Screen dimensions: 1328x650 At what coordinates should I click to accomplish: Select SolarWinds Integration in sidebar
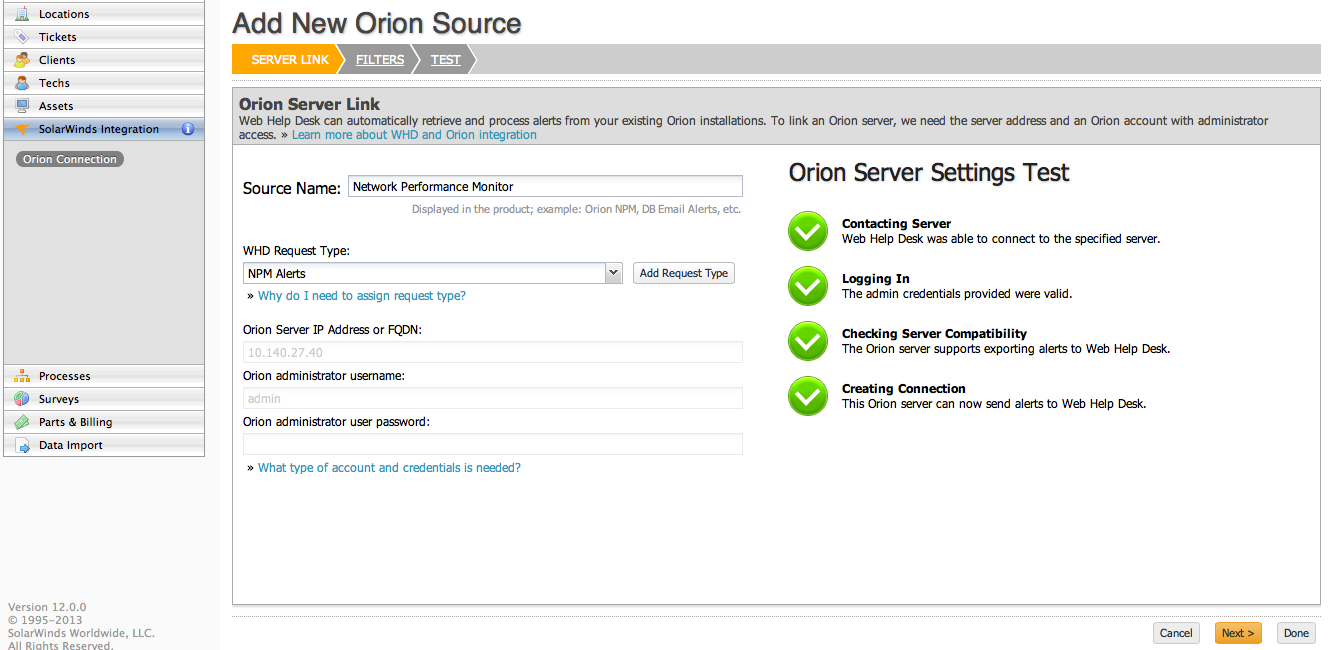tap(104, 129)
